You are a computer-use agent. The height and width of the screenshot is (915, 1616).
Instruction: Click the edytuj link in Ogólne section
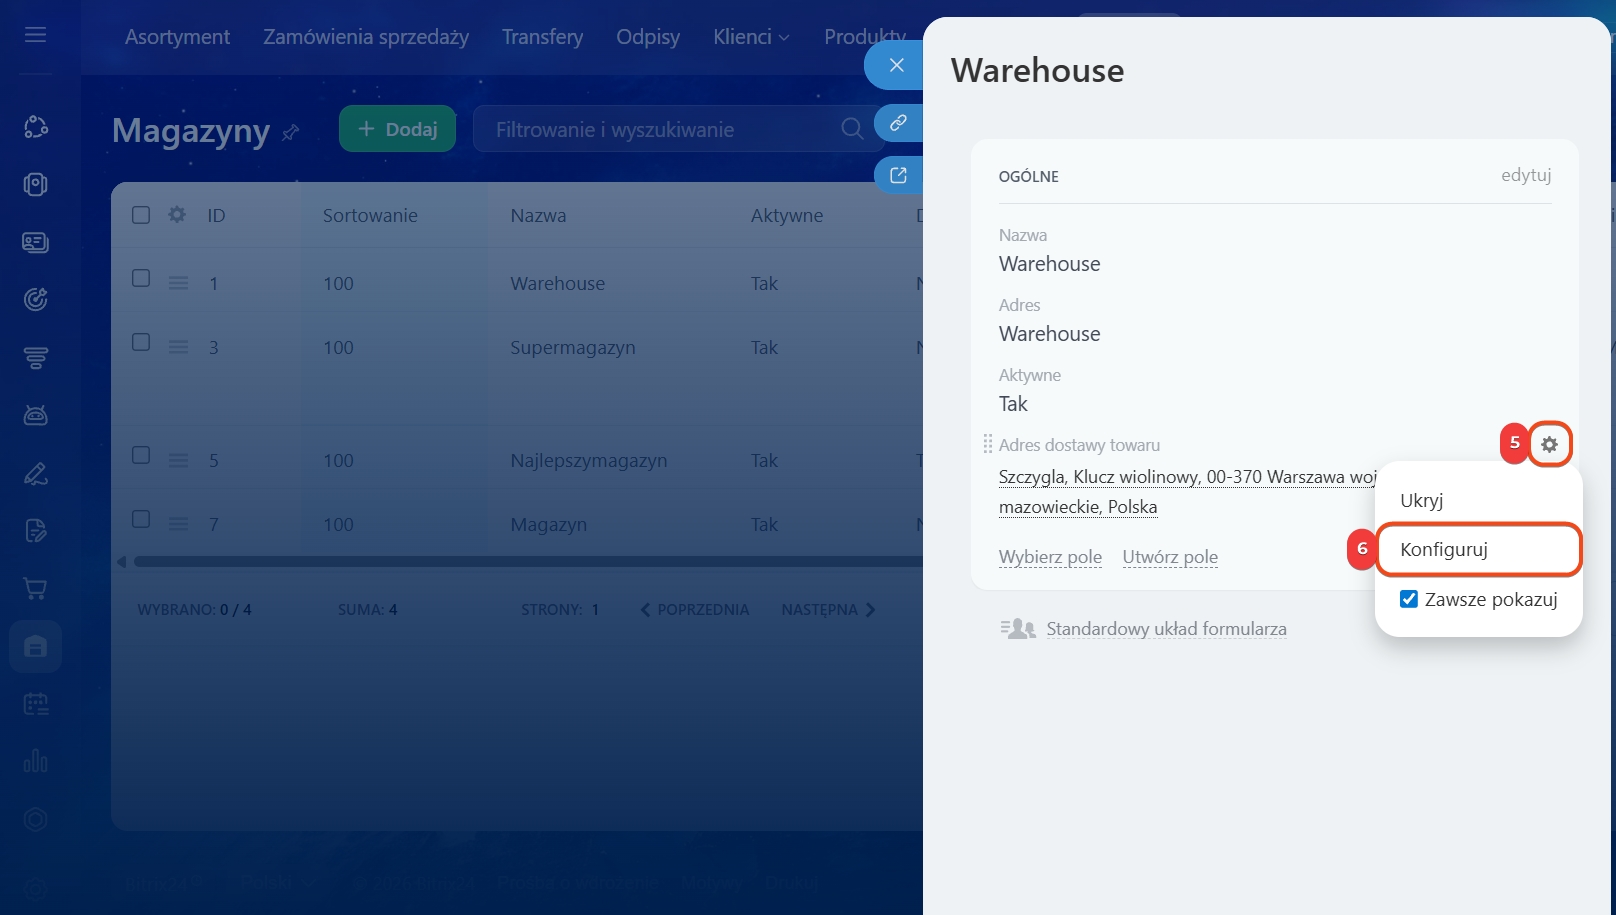(1525, 175)
